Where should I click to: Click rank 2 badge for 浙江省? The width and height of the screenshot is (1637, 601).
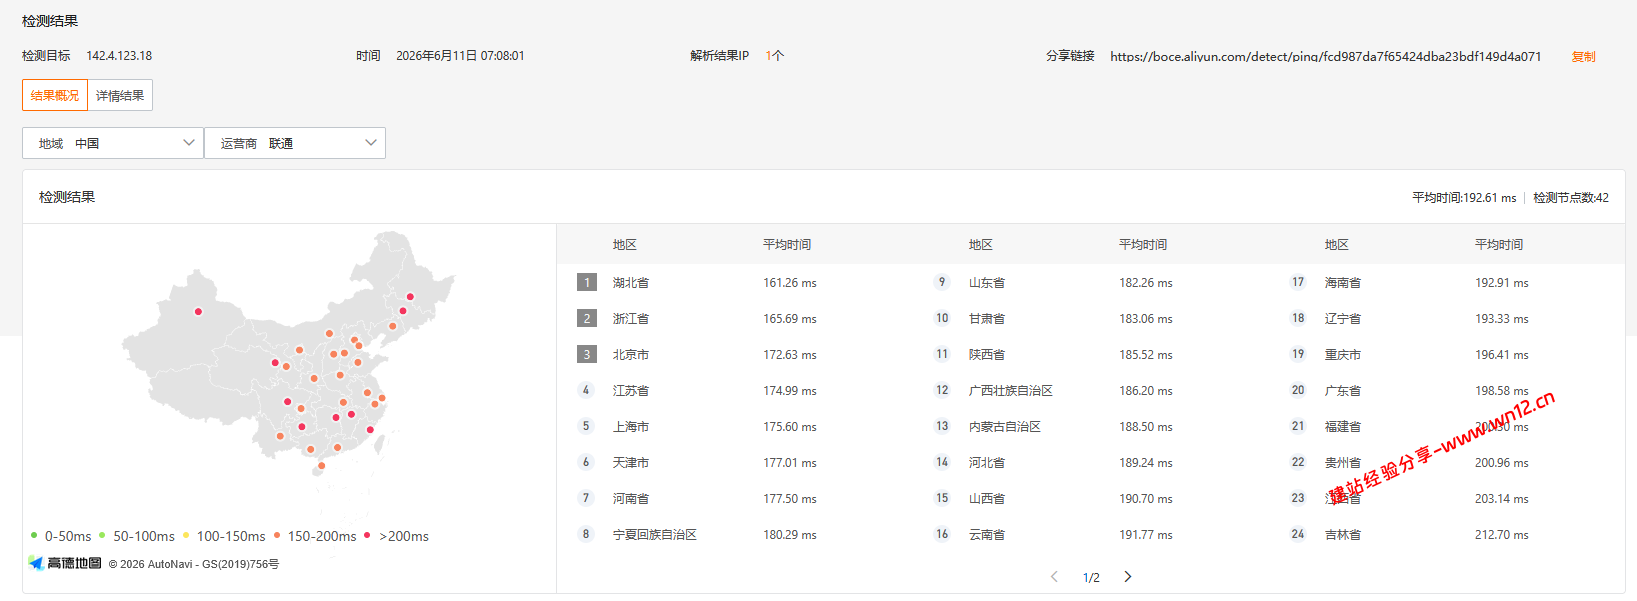click(587, 318)
